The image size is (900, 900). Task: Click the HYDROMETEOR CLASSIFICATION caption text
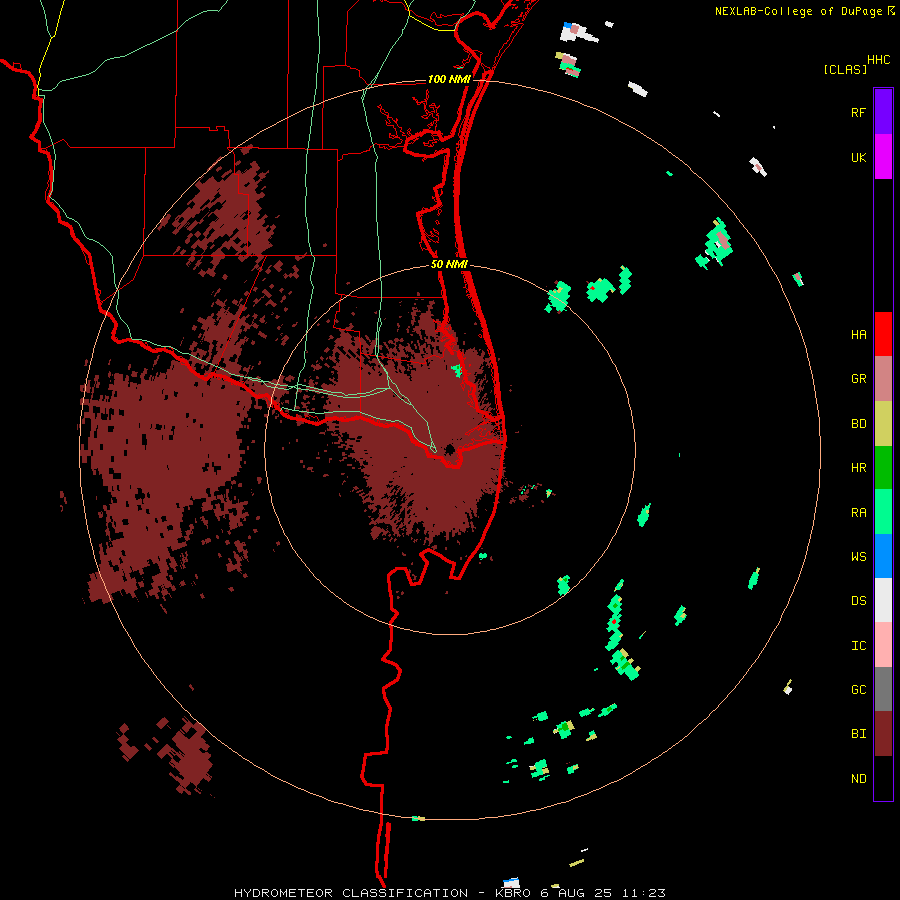click(351, 893)
